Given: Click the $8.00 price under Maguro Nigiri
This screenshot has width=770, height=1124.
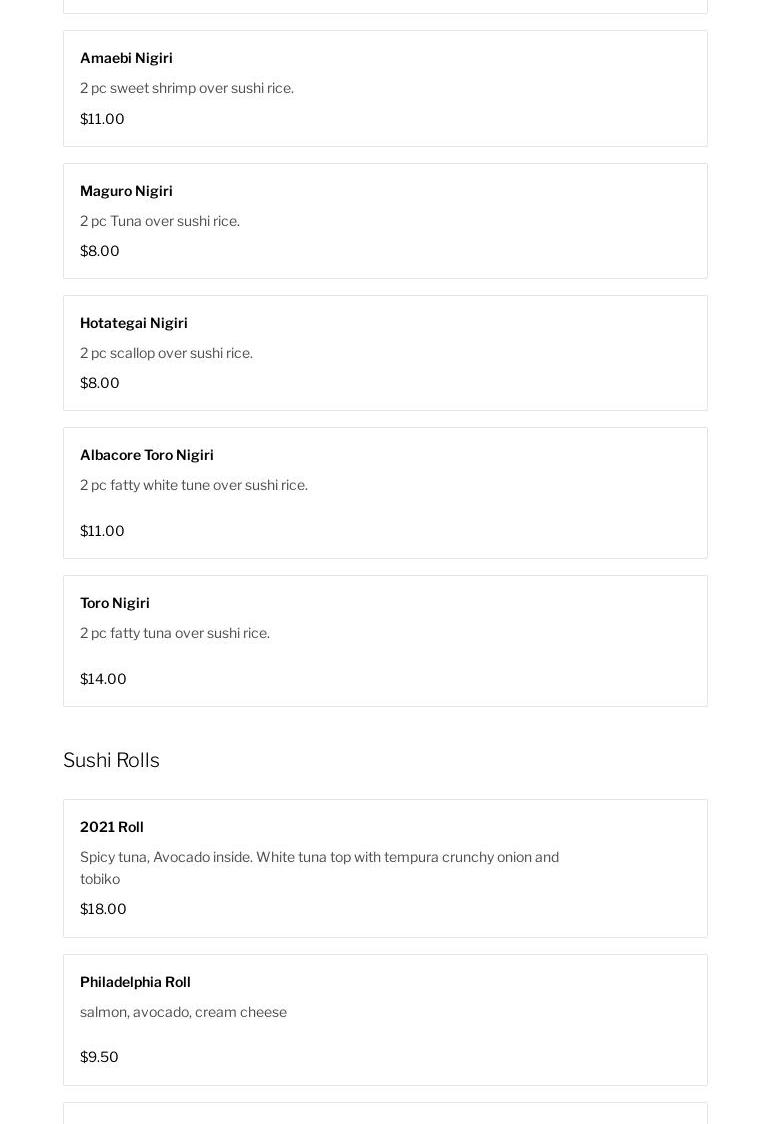Looking at the screenshot, I should (x=100, y=251).
